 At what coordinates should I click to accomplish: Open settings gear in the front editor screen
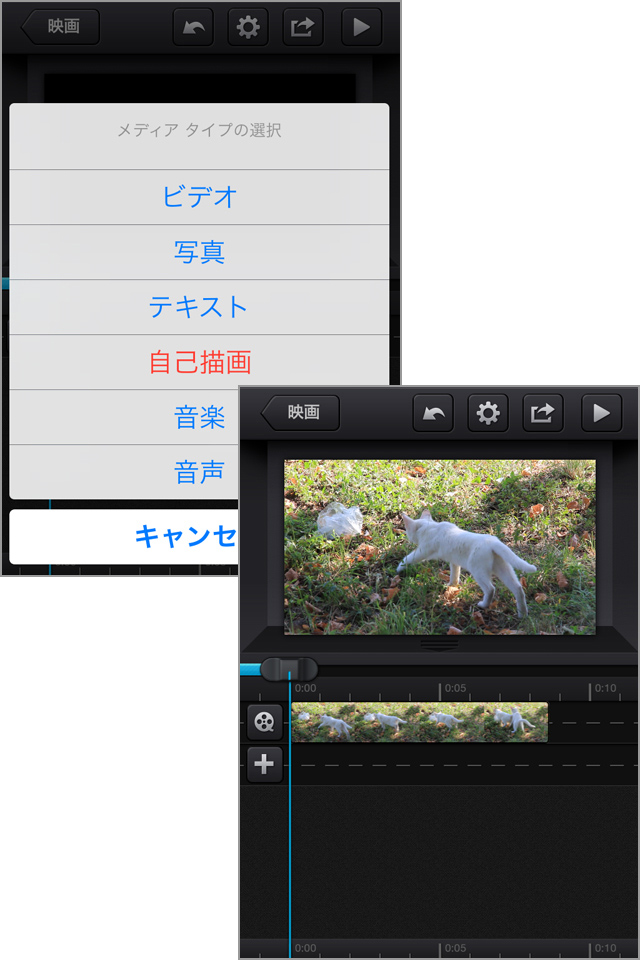click(x=488, y=413)
